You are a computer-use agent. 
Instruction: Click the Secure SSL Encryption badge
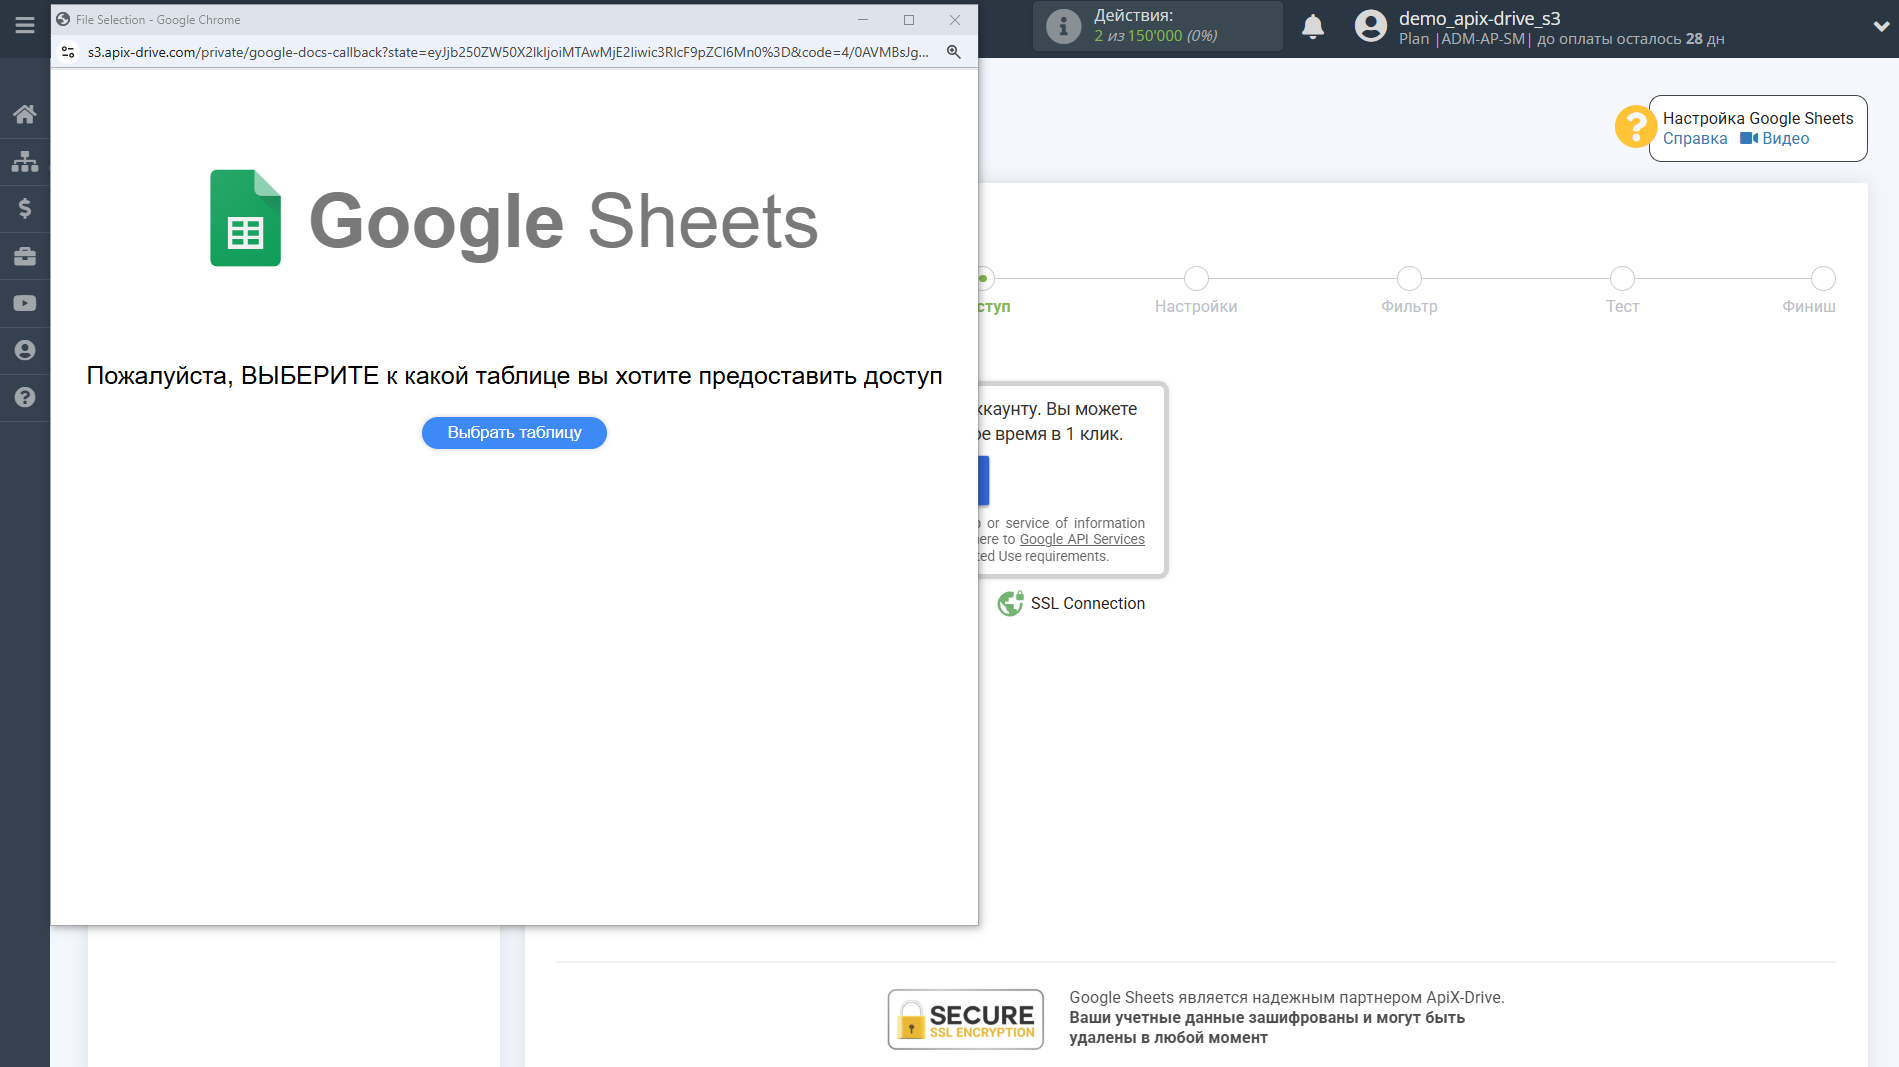coord(965,1019)
